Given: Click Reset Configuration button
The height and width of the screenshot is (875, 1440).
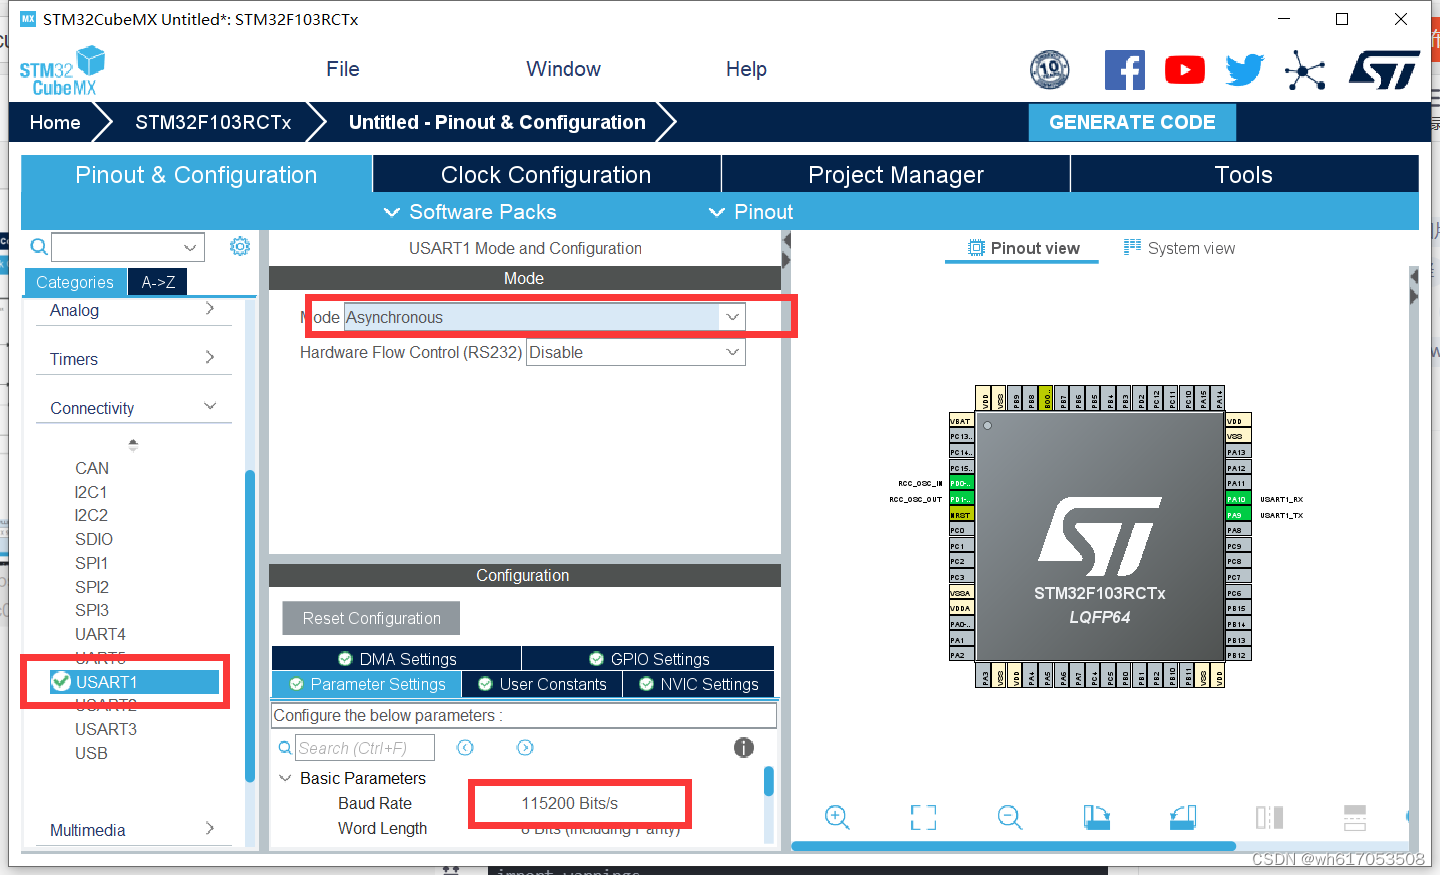Looking at the screenshot, I should (x=371, y=618).
